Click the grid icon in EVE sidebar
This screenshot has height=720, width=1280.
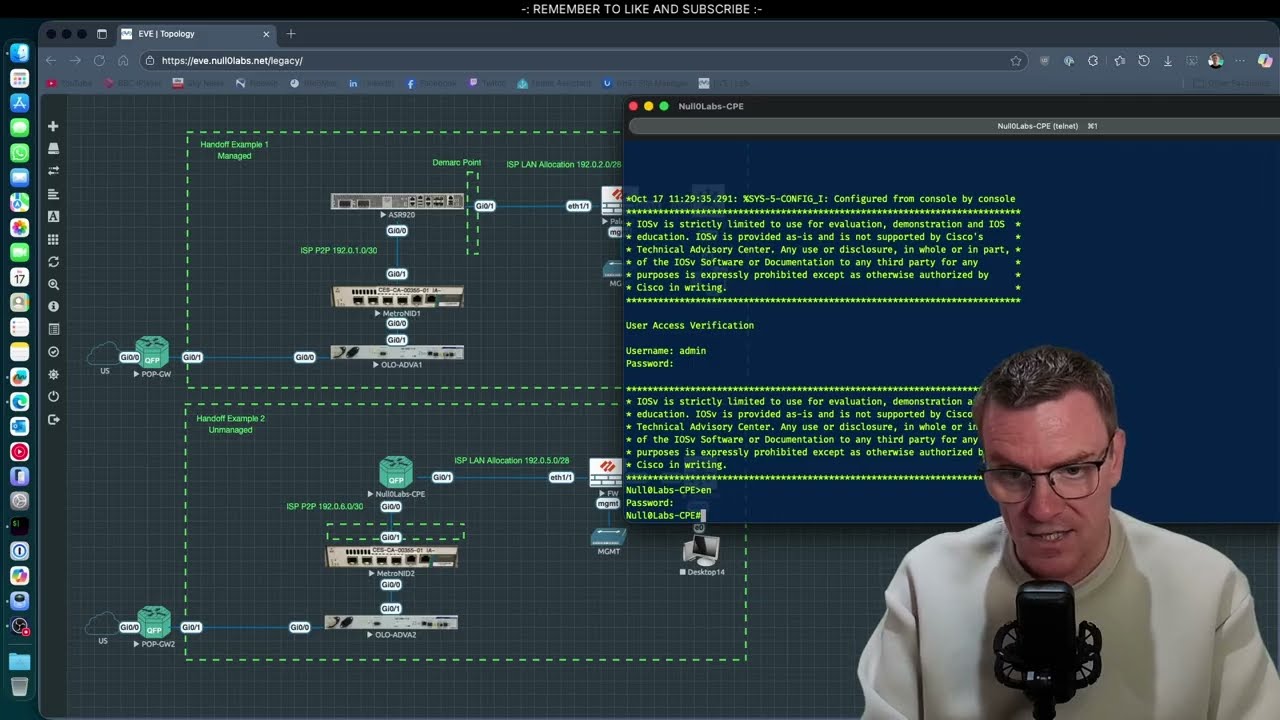pos(53,239)
